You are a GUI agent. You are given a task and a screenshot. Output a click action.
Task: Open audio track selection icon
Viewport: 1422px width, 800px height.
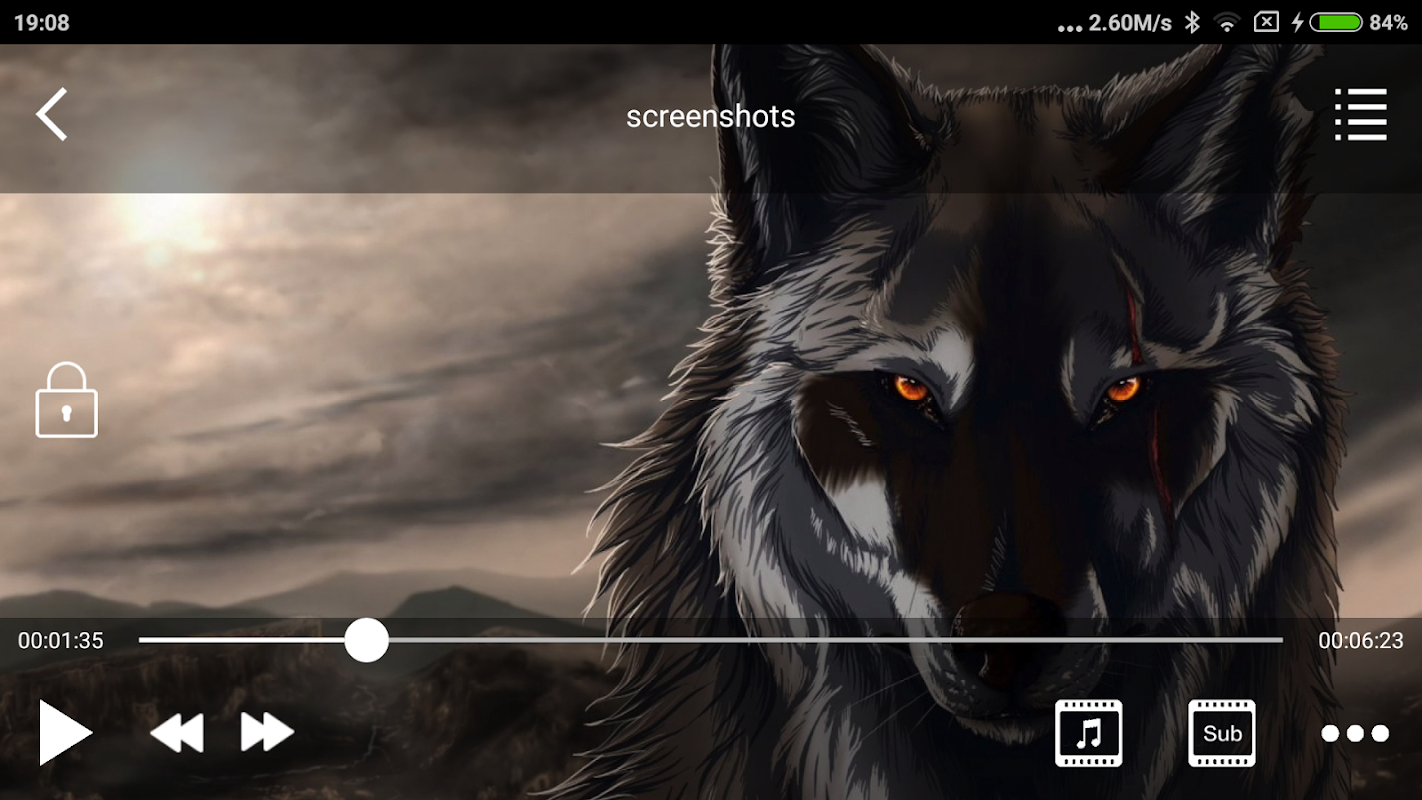tap(1089, 733)
